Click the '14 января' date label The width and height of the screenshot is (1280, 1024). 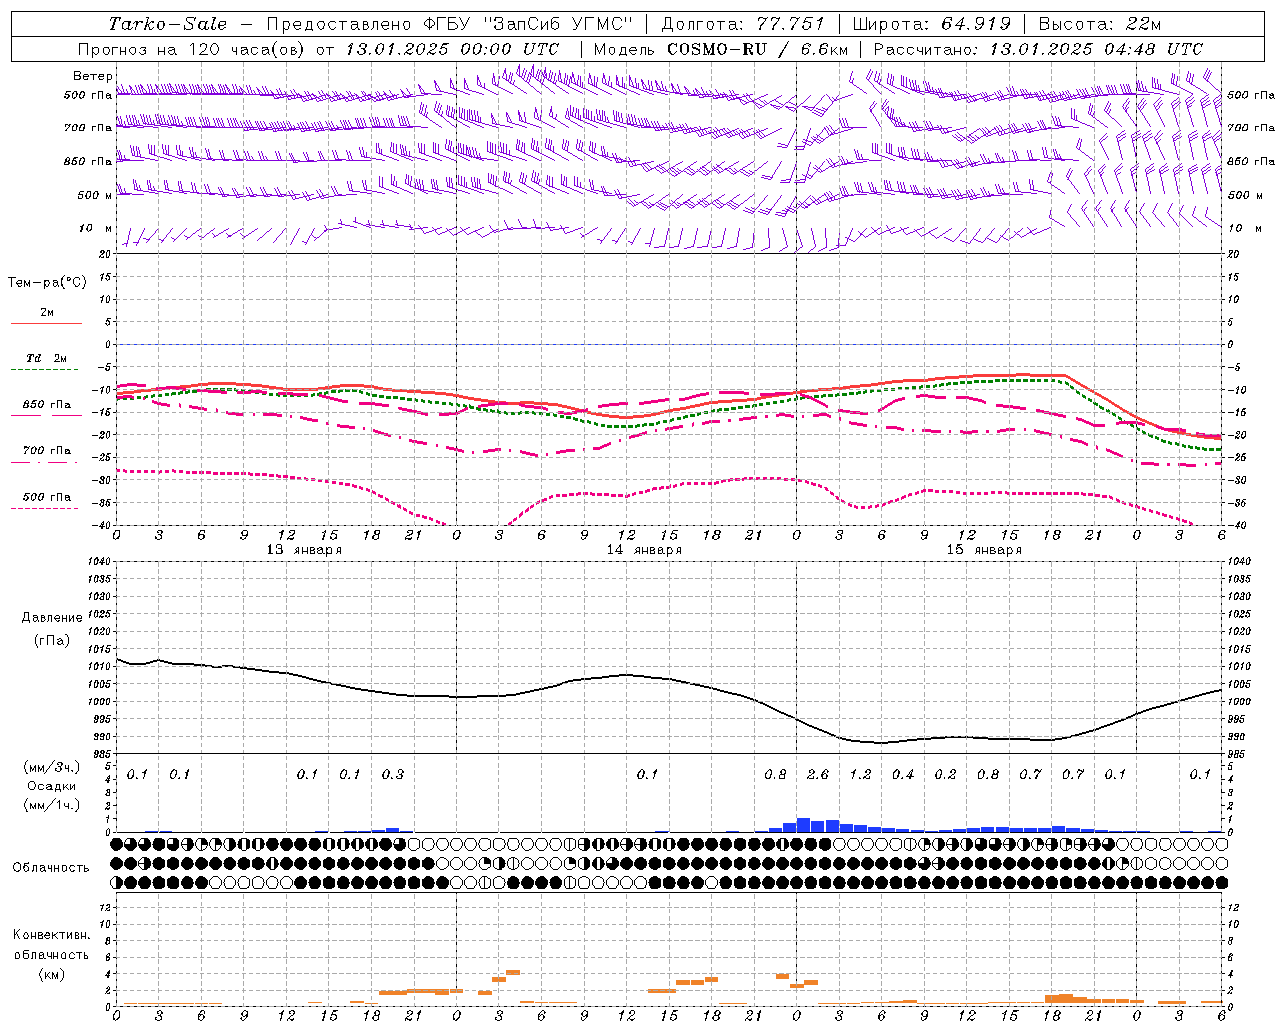[644, 550]
